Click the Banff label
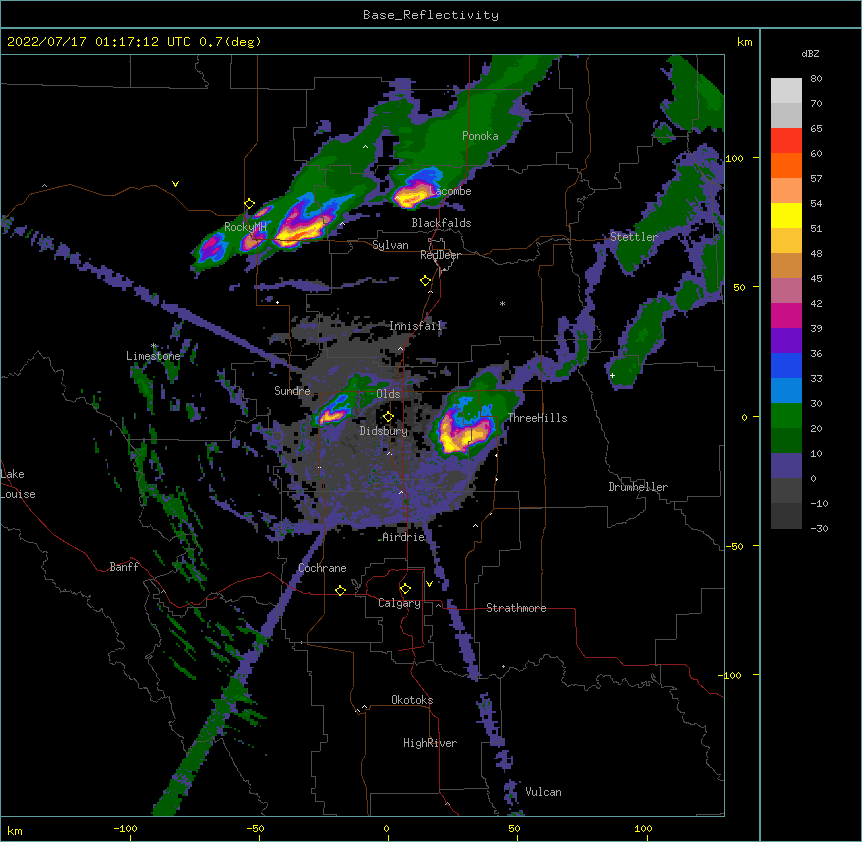This screenshot has height=842, width=862. [x=124, y=567]
